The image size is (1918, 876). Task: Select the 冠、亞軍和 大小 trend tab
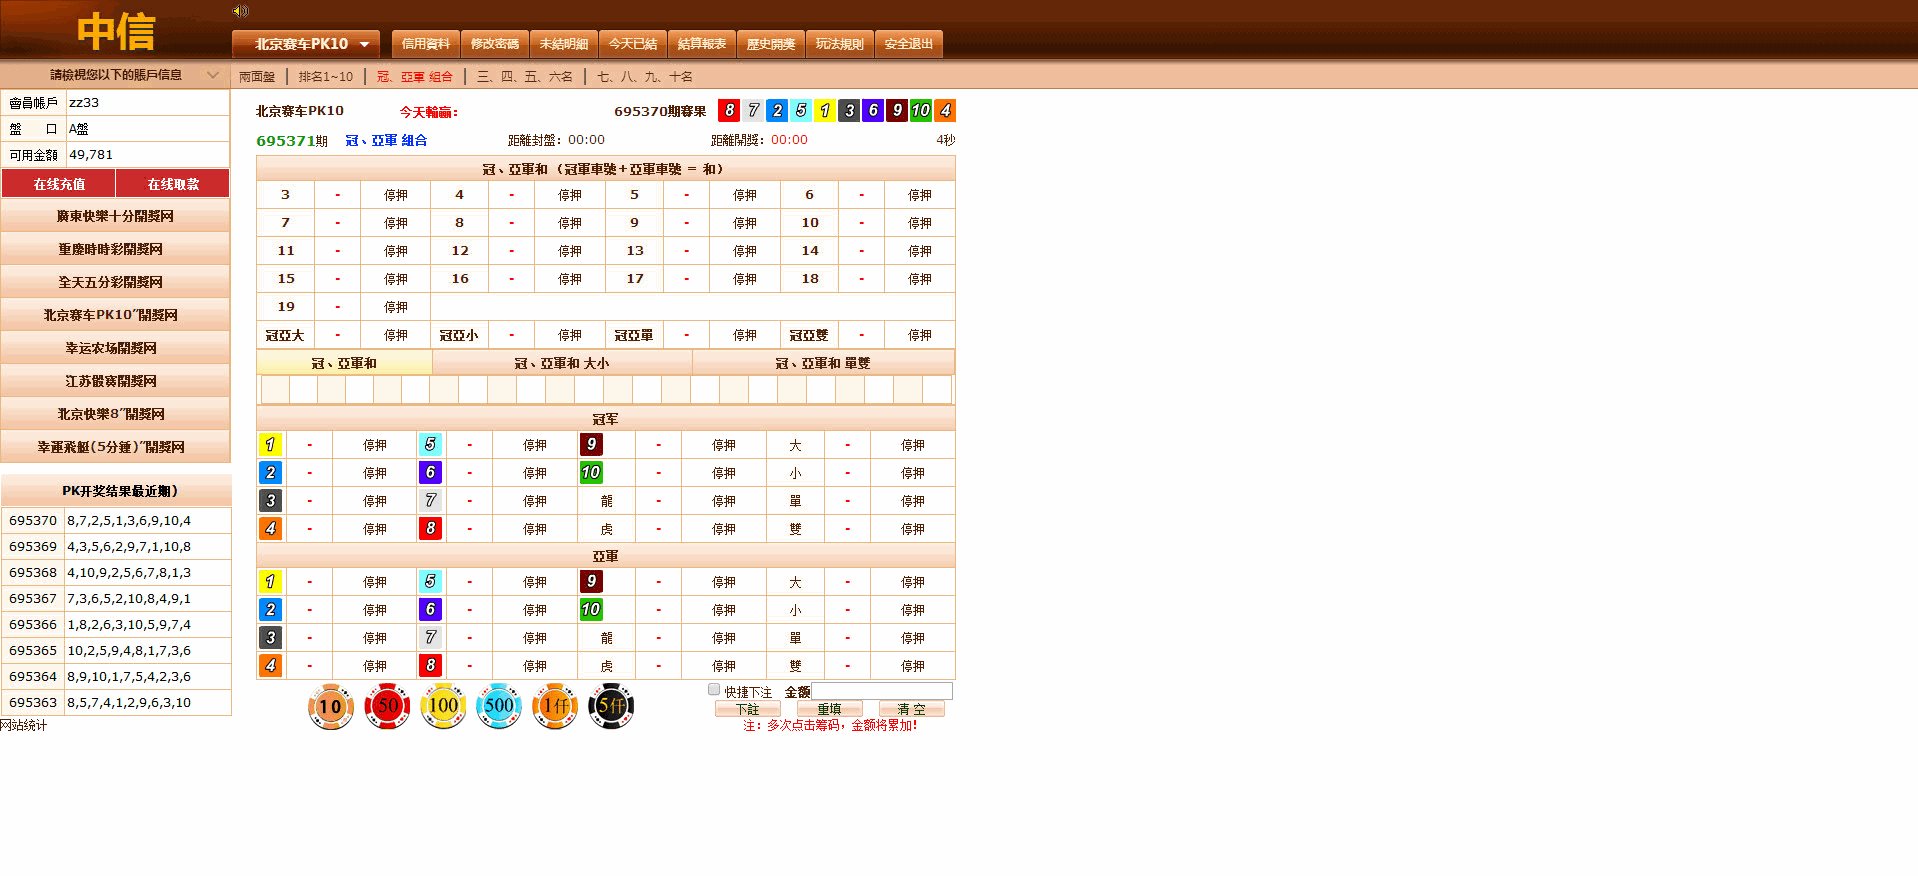561,363
